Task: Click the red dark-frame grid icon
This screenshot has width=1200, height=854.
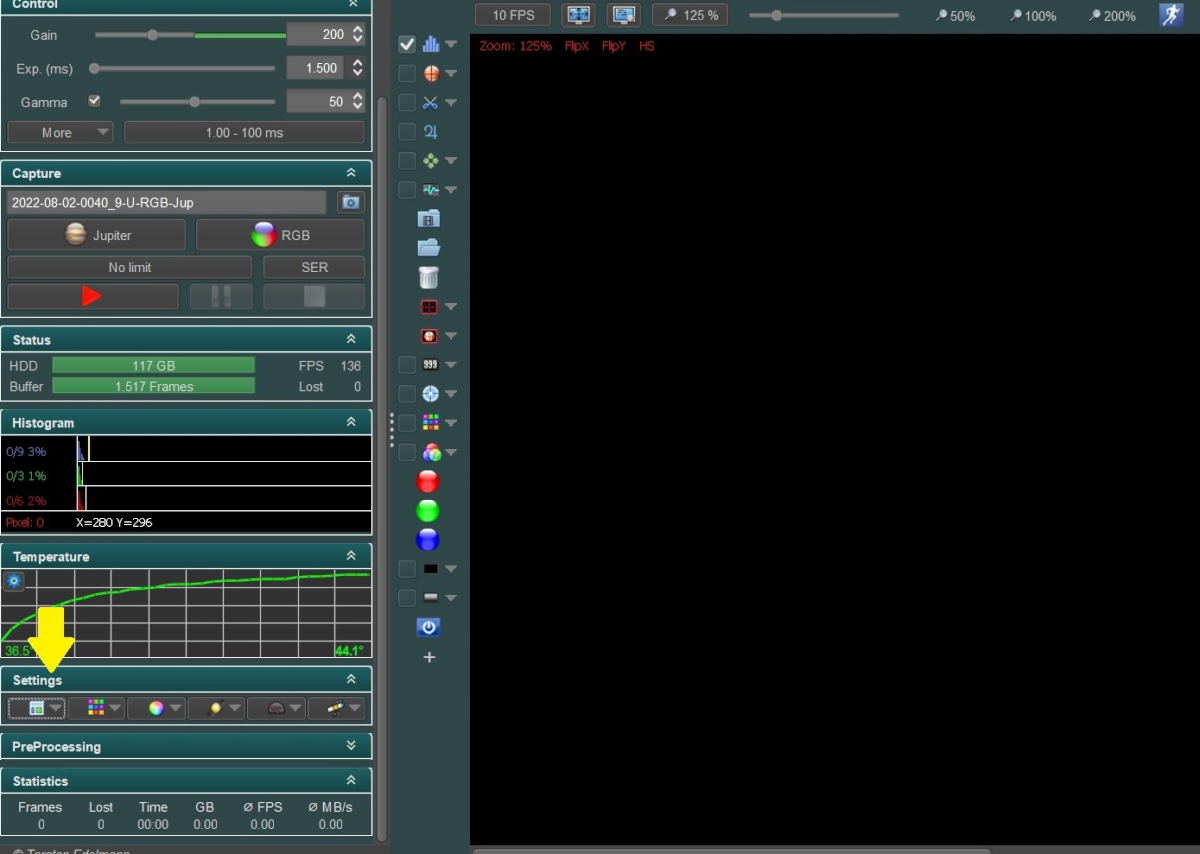Action: coord(430,307)
